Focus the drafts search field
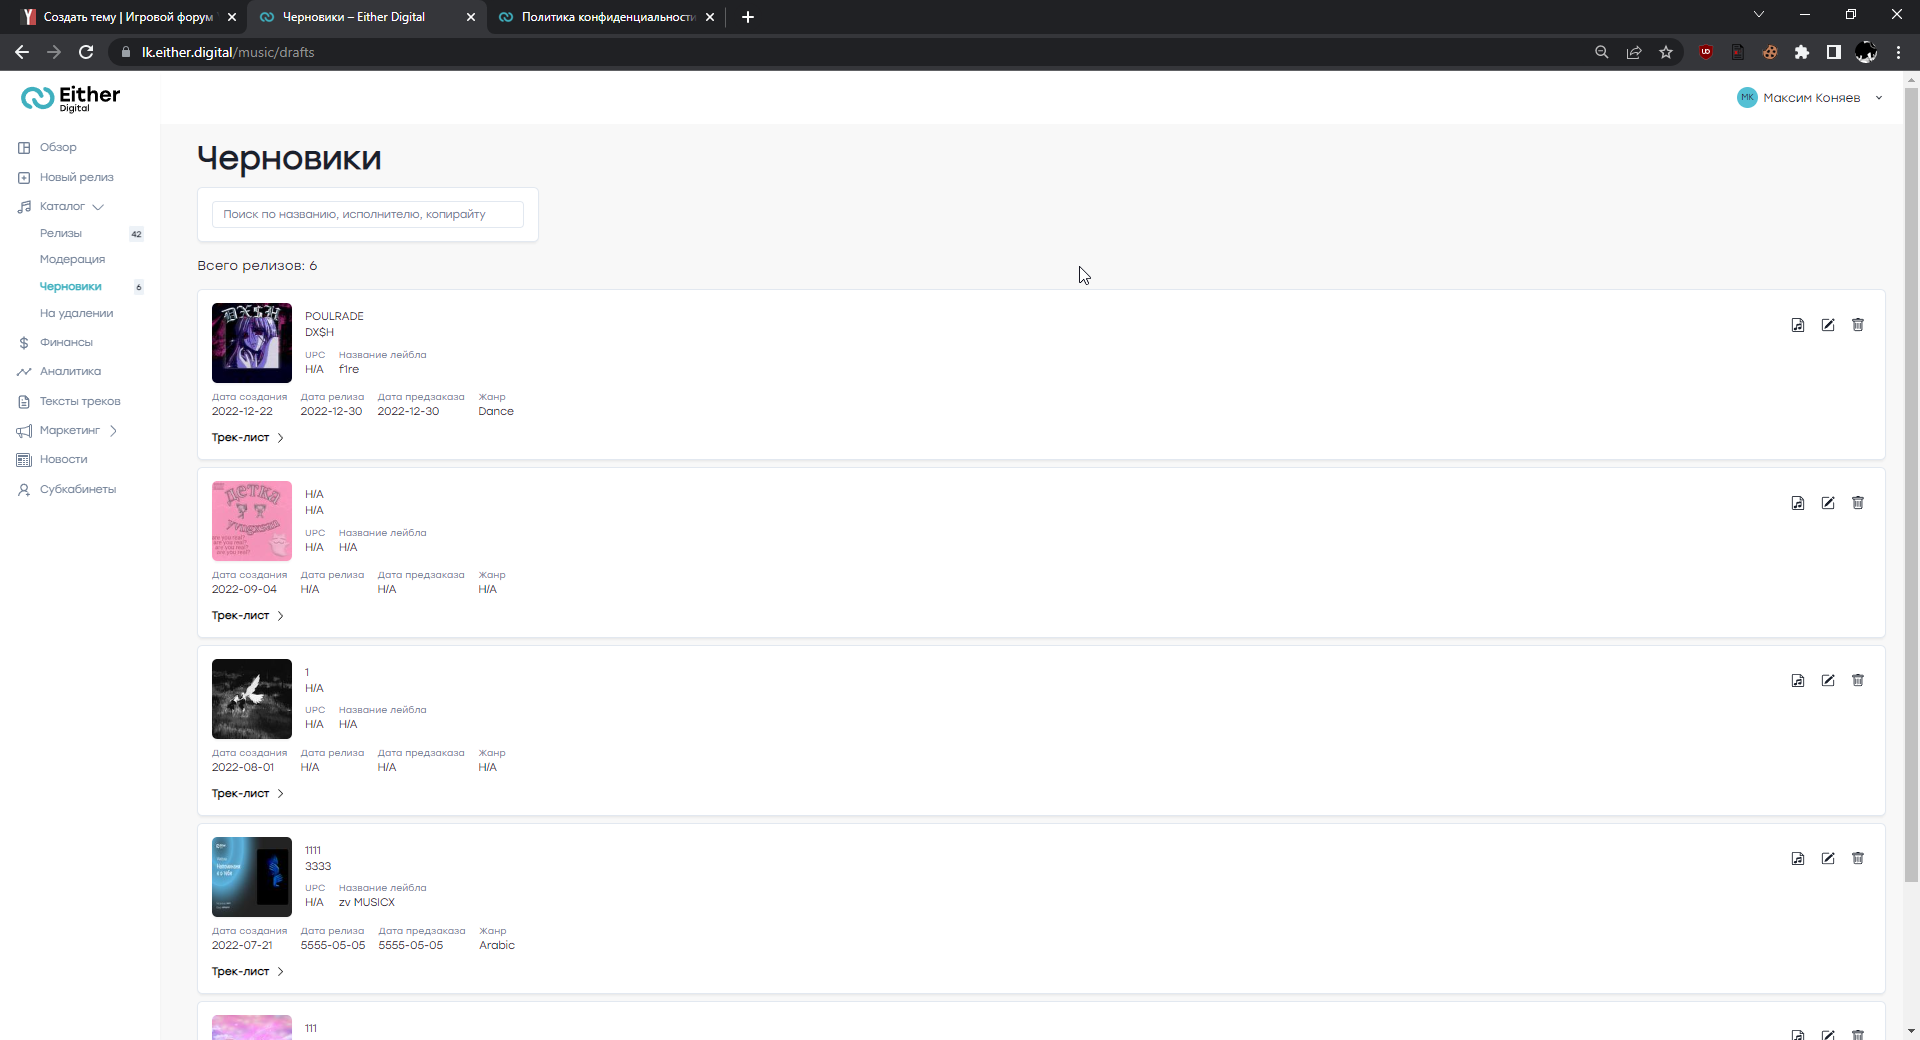1920x1040 pixels. click(x=367, y=214)
